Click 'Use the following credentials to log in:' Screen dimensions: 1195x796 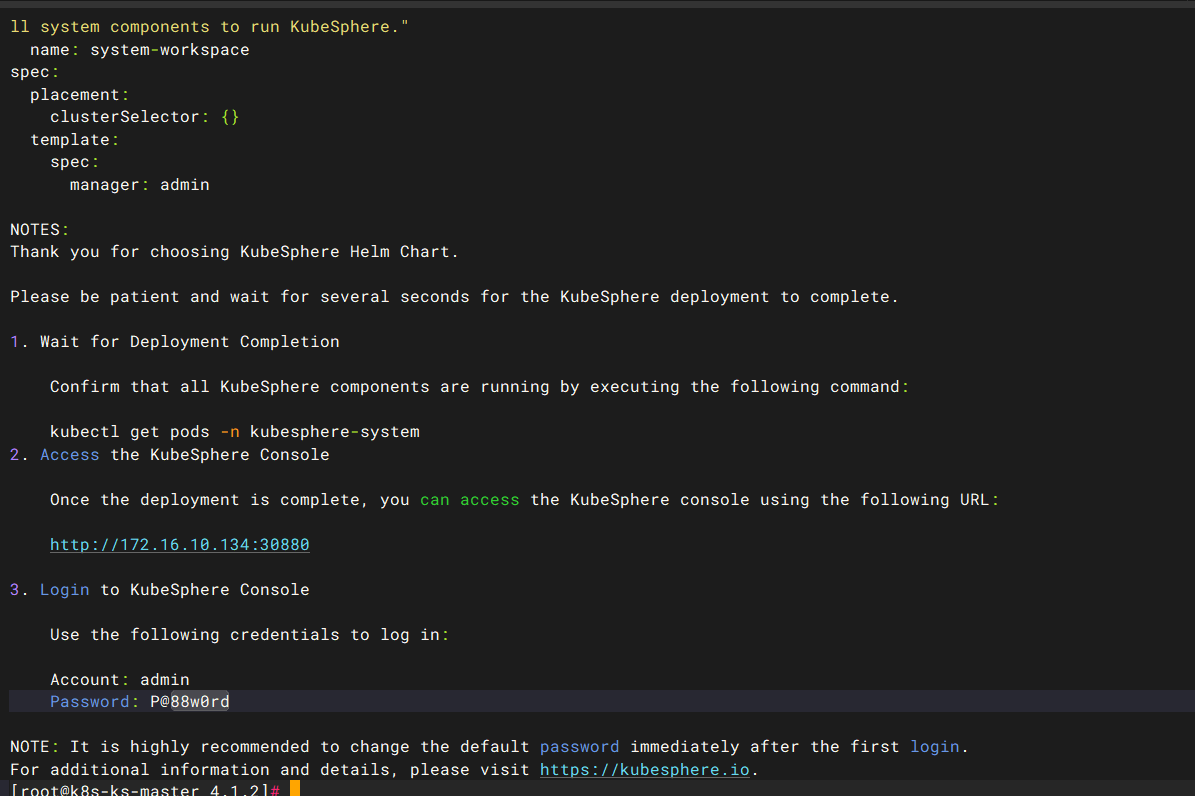pyautogui.click(x=249, y=634)
